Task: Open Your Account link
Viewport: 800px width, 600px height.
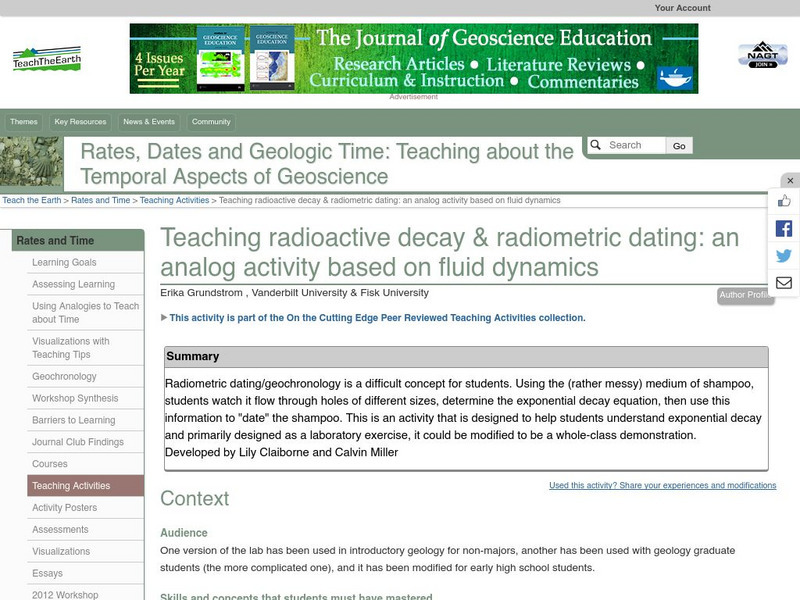Action: tap(682, 8)
